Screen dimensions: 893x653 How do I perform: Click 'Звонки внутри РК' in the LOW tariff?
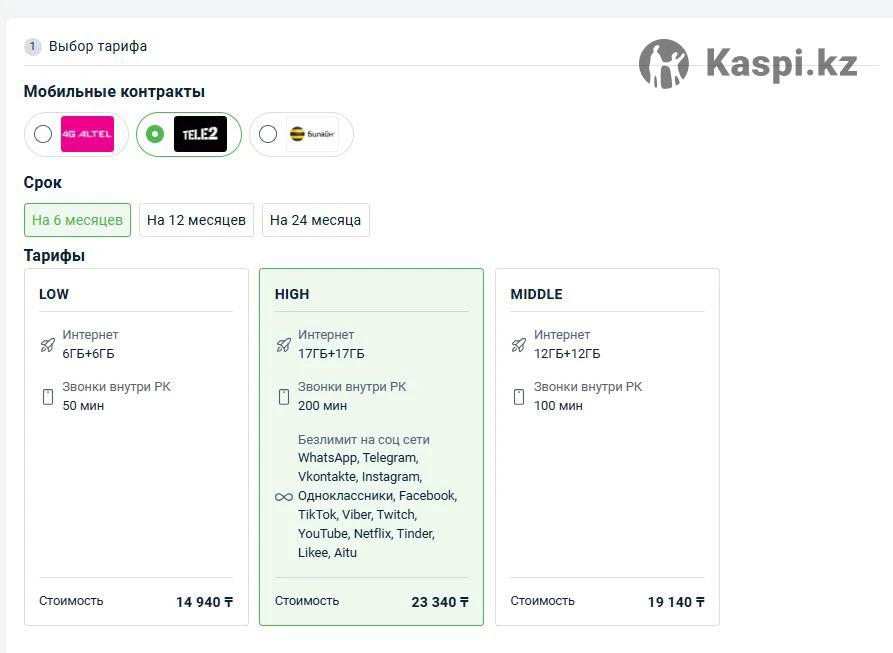[117, 387]
